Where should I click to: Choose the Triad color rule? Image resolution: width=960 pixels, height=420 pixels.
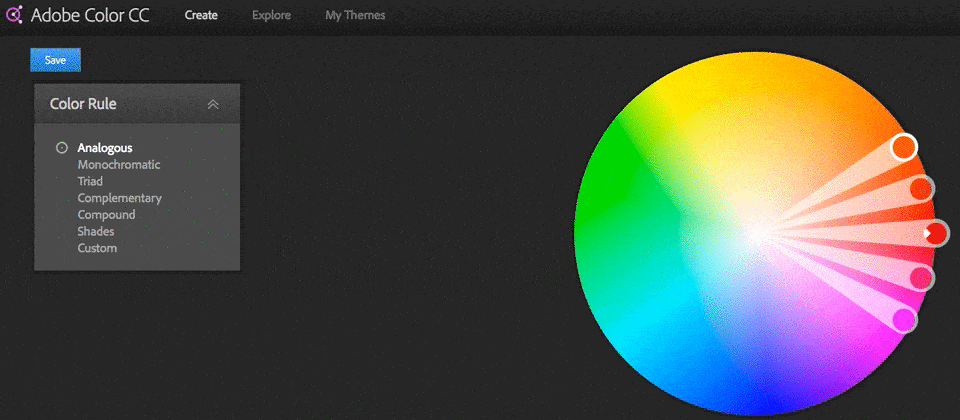pos(90,181)
